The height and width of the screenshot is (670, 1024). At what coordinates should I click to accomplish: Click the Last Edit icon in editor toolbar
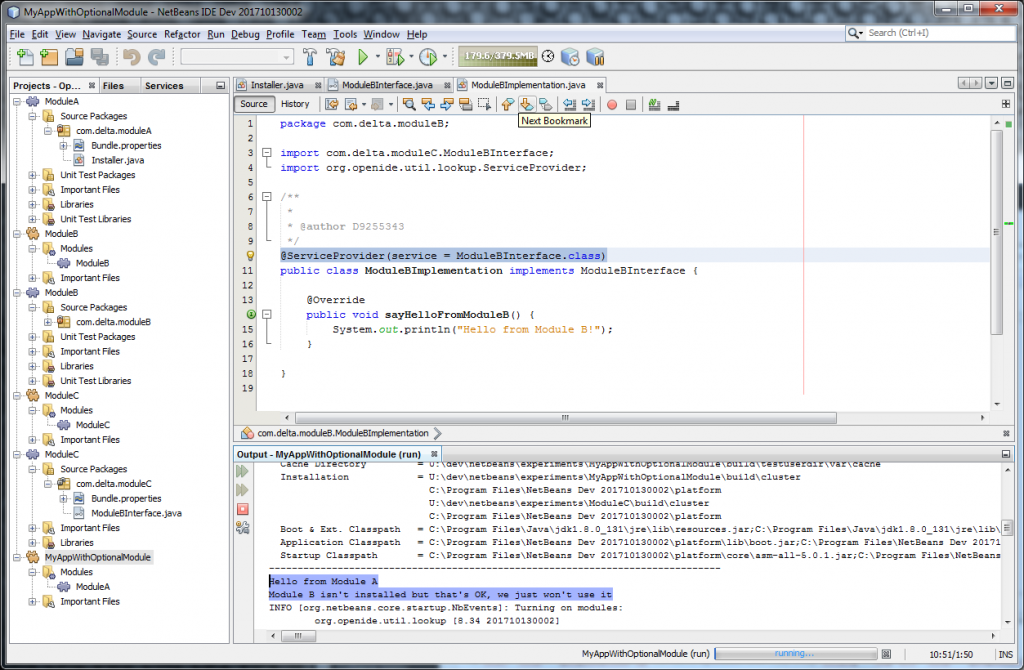pos(332,104)
